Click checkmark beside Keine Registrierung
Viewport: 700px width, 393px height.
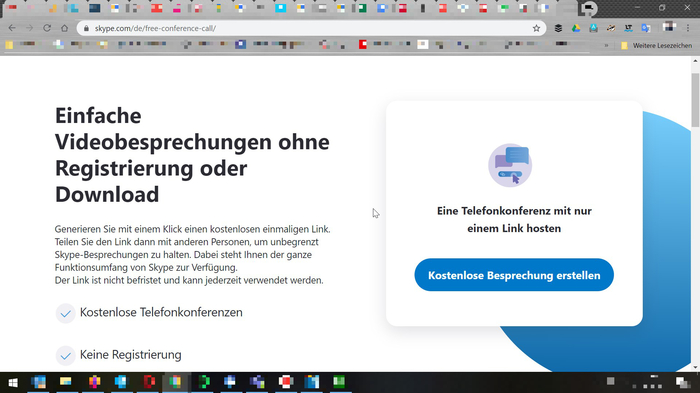pyautogui.click(x=66, y=355)
